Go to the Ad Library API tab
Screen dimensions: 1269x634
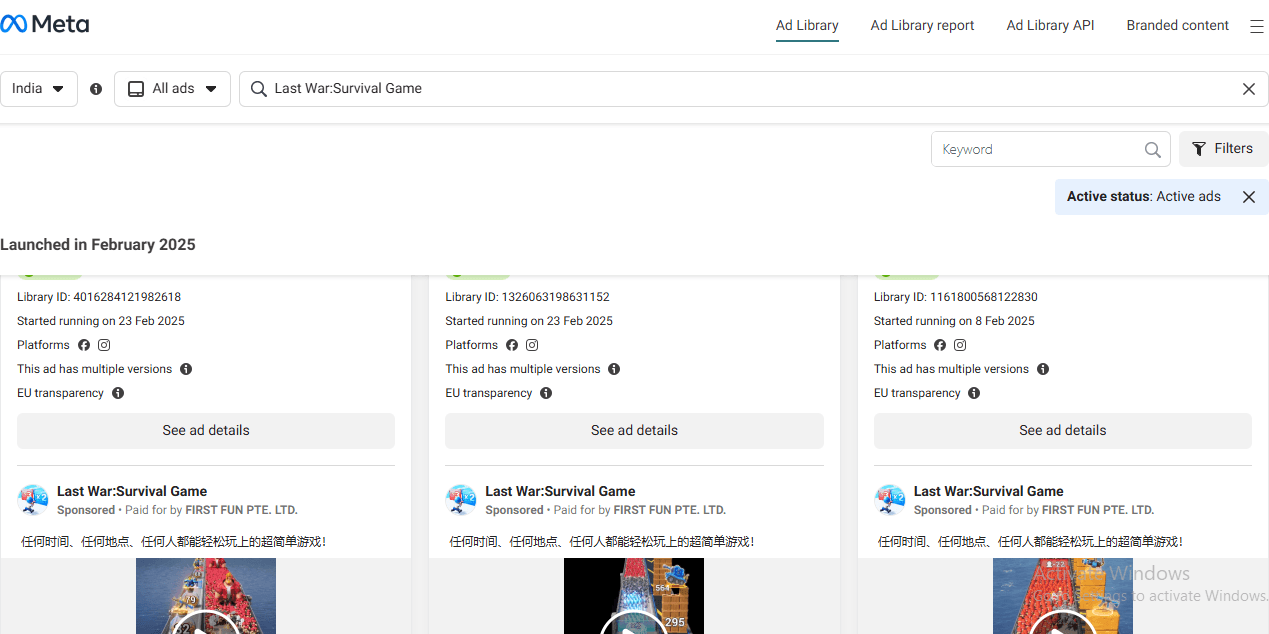click(1050, 26)
